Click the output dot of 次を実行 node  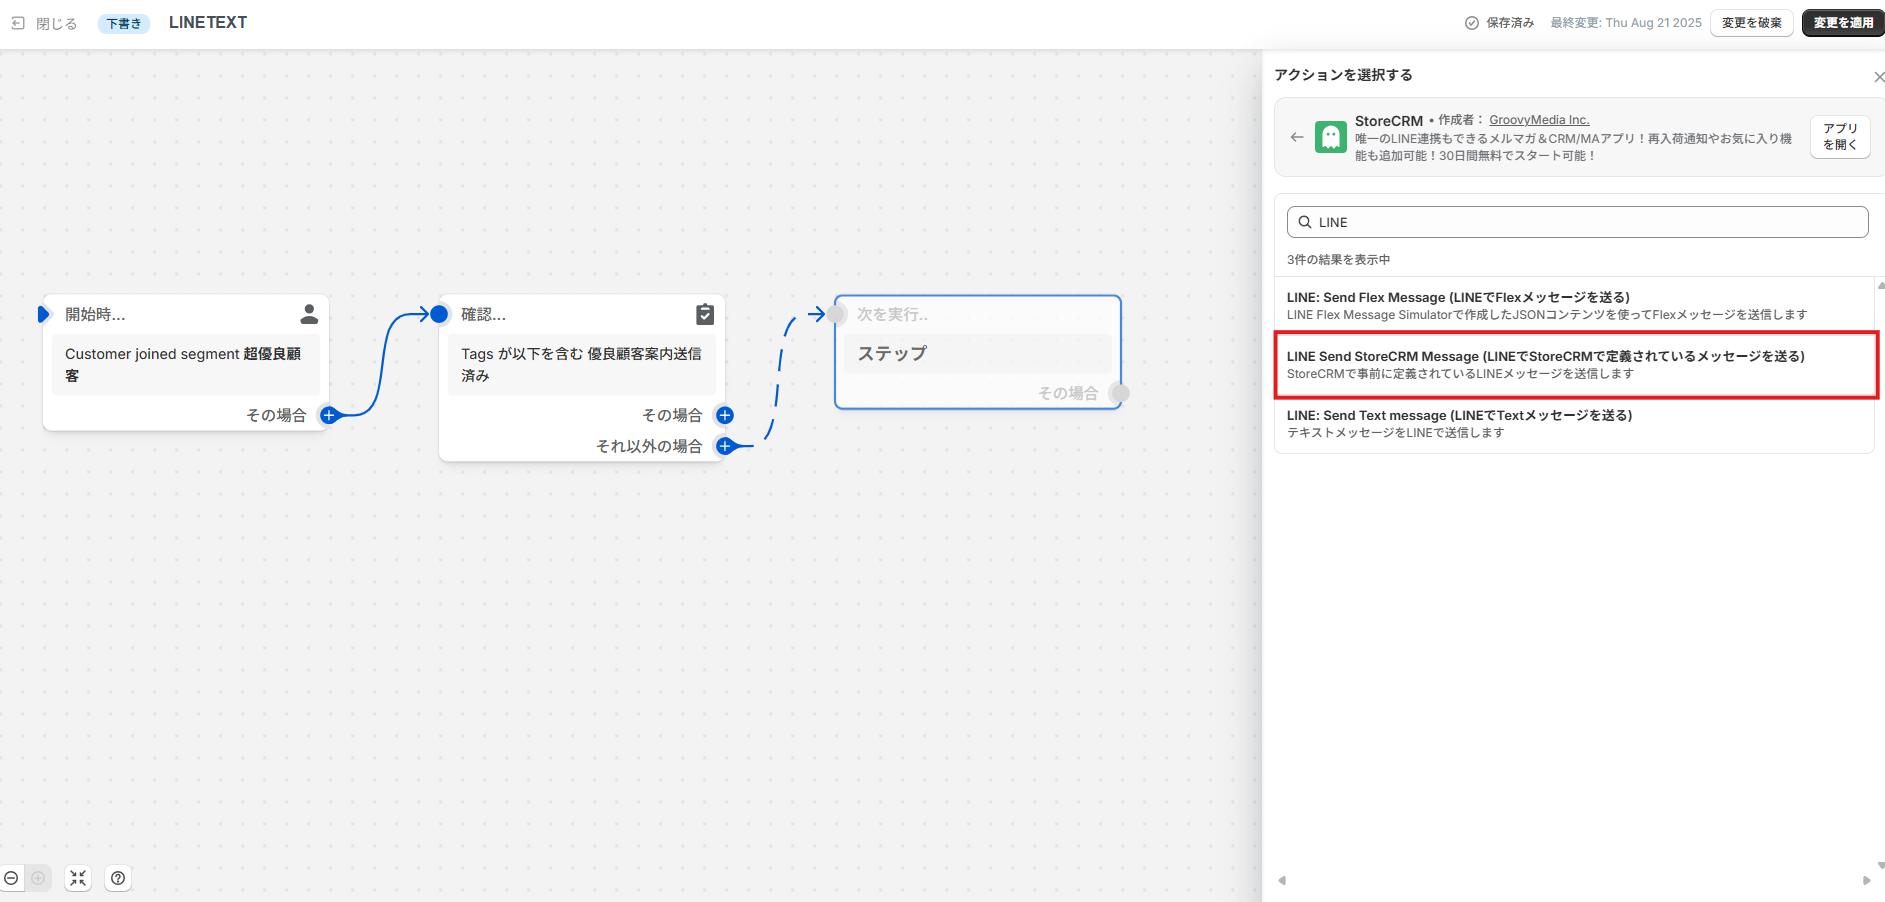tap(1120, 393)
